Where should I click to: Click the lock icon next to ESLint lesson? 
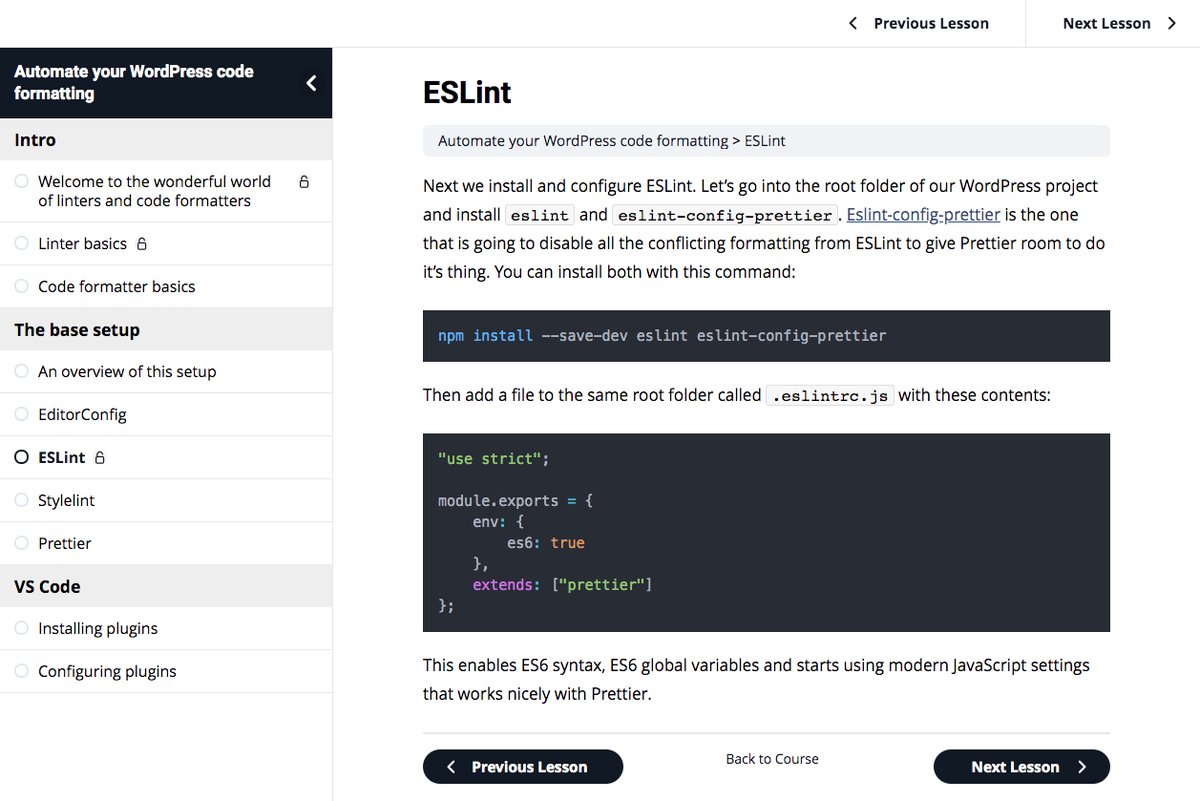click(99, 458)
